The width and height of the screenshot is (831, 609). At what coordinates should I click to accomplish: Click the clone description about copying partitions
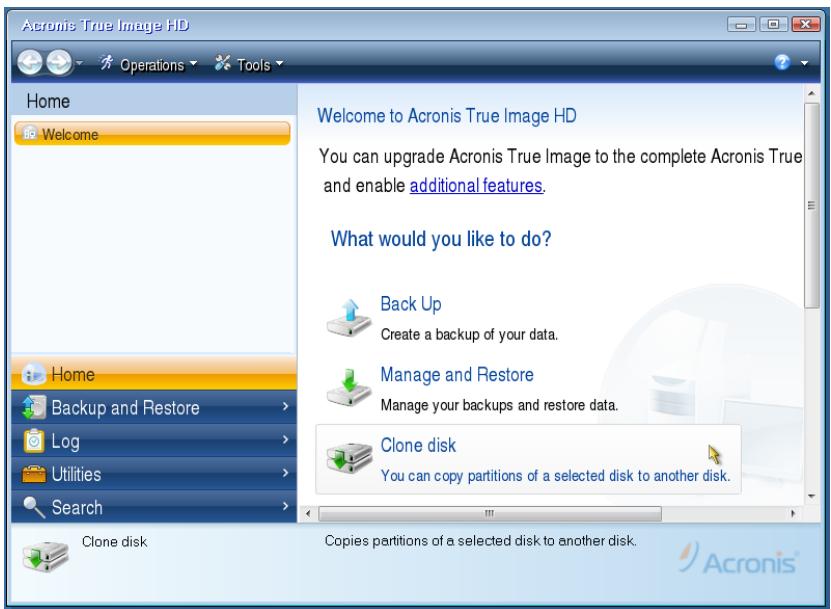pyautogui.click(x=555, y=476)
